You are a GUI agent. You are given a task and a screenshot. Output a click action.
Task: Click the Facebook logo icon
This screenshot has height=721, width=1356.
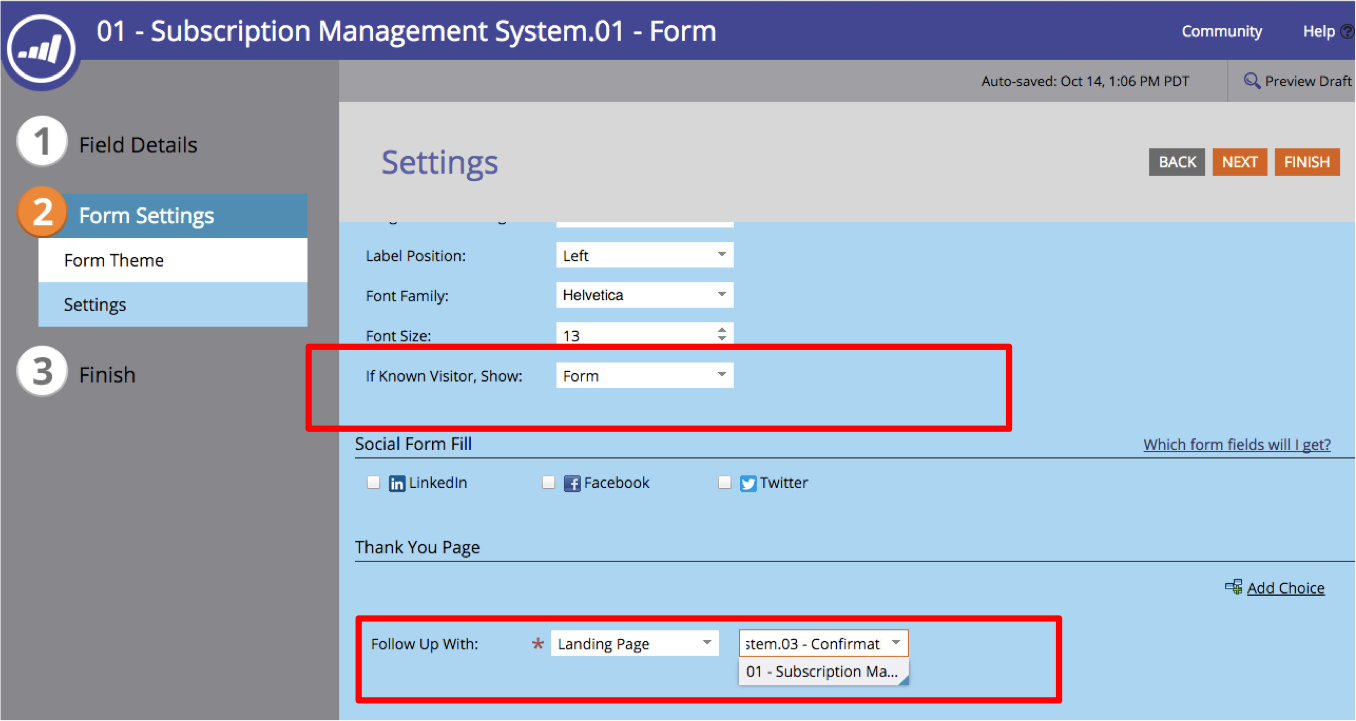coord(573,484)
